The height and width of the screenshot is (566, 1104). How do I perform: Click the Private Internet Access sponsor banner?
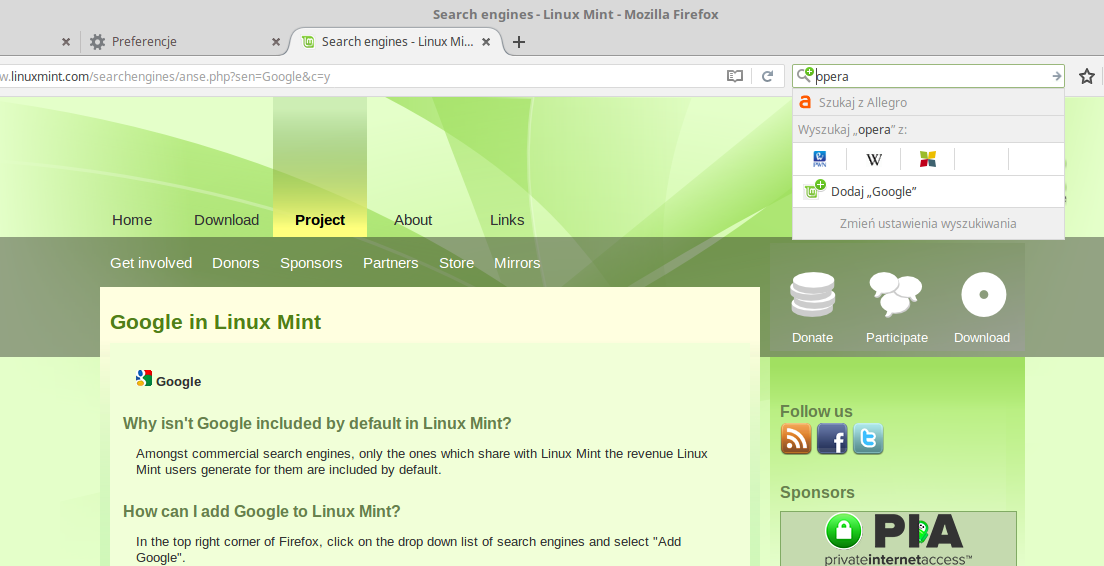point(898,539)
